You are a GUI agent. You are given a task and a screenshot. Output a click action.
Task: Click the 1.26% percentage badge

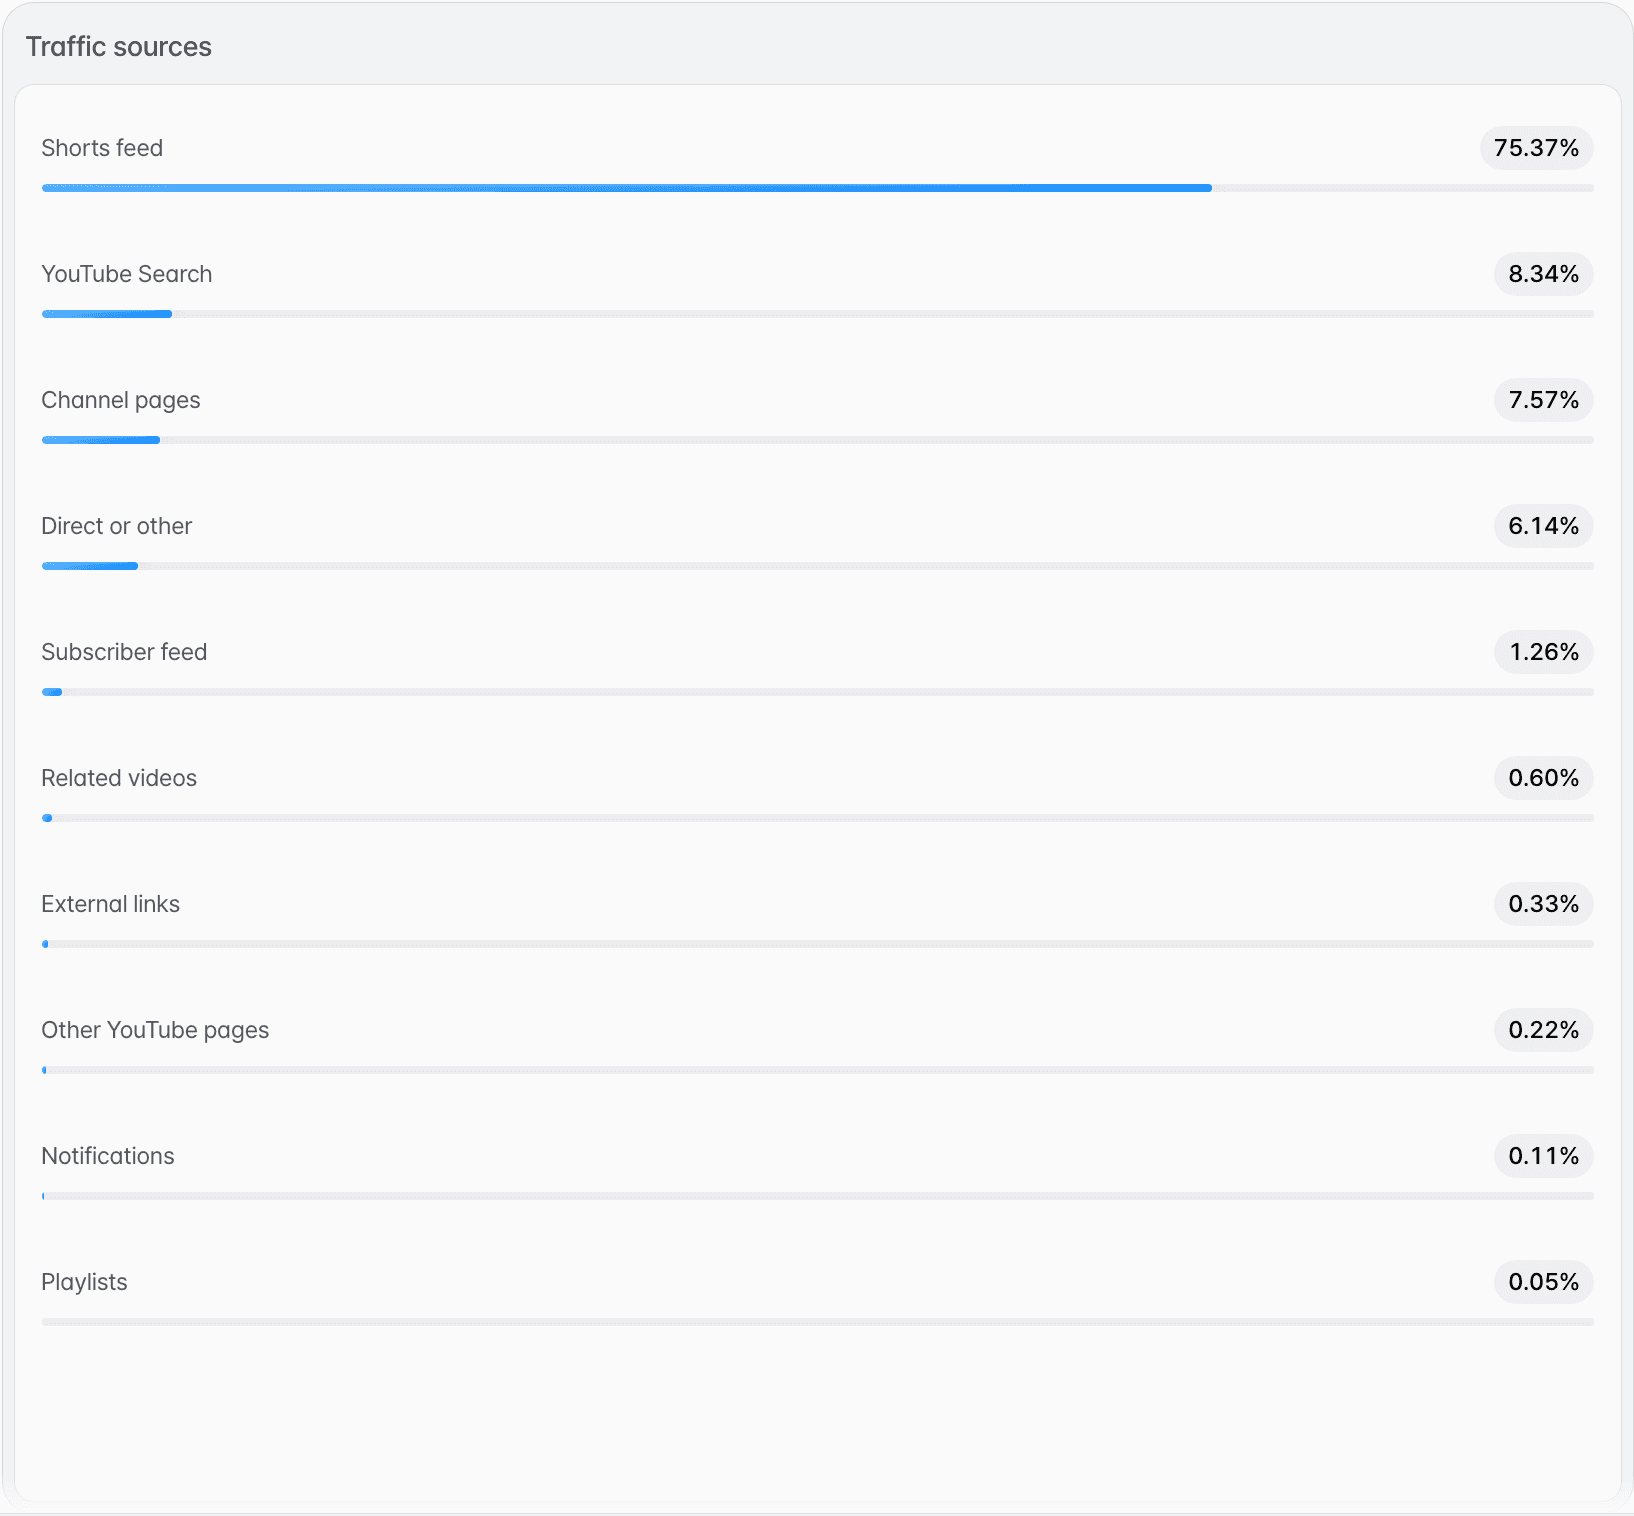coord(1543,652)
